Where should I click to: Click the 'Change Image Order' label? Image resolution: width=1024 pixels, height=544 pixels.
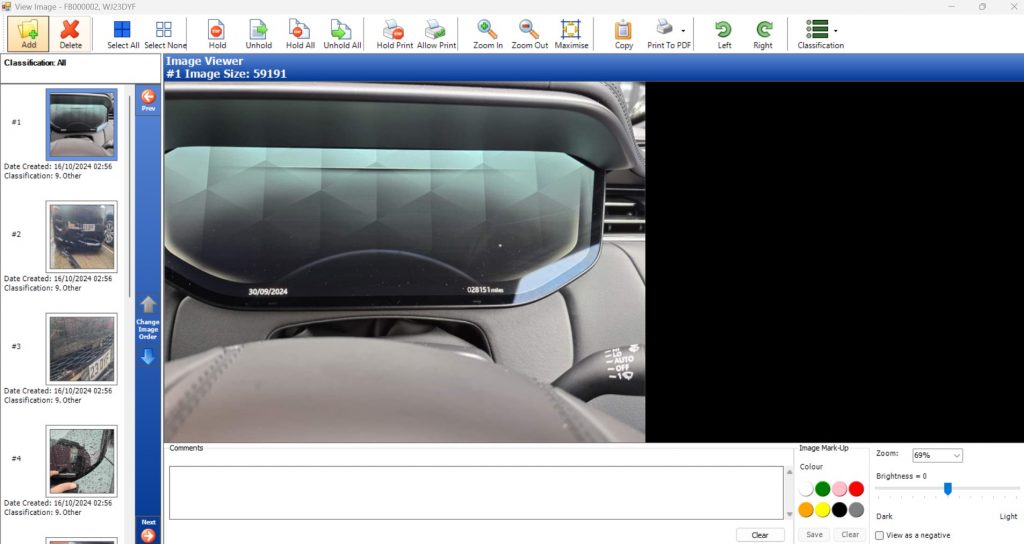[x=148, y=329]
